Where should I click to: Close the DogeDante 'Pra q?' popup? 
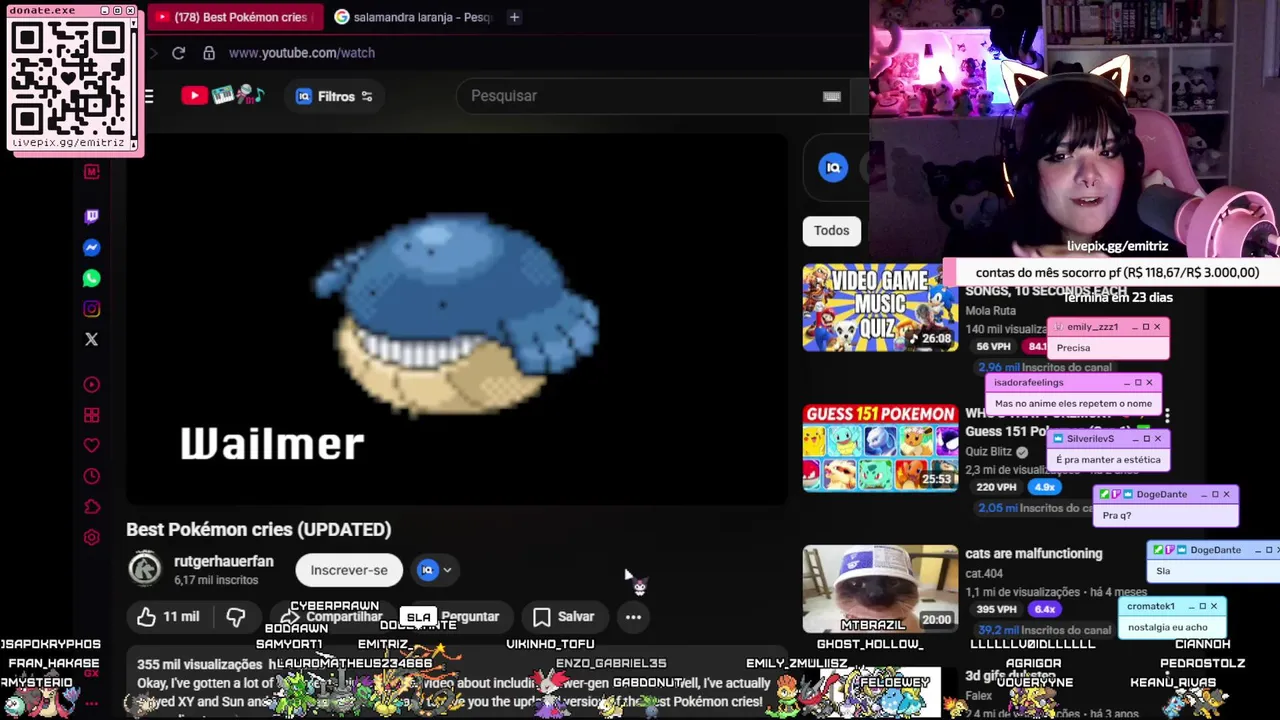coord(1227,494)
